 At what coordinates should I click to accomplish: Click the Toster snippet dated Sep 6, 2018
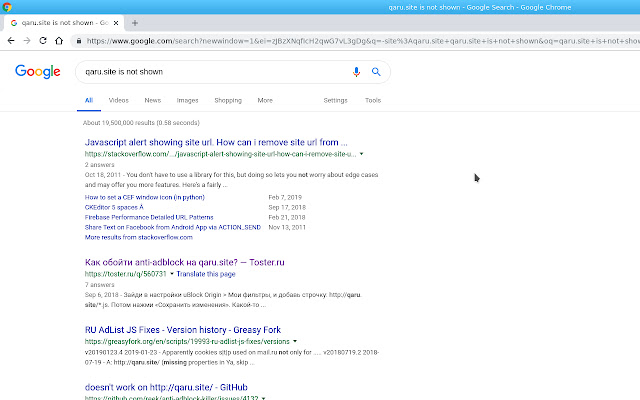coord(223,300)
